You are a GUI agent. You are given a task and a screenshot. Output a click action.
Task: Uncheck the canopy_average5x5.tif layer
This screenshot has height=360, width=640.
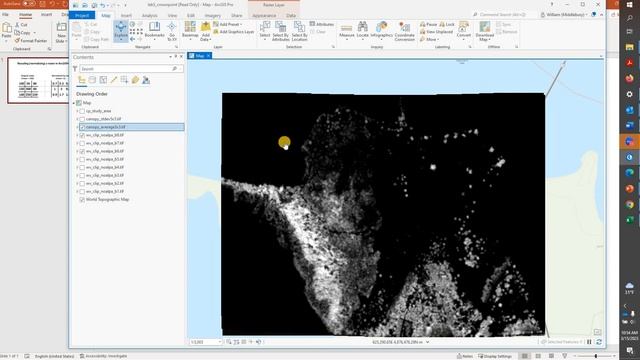click(x=82, y=127)
